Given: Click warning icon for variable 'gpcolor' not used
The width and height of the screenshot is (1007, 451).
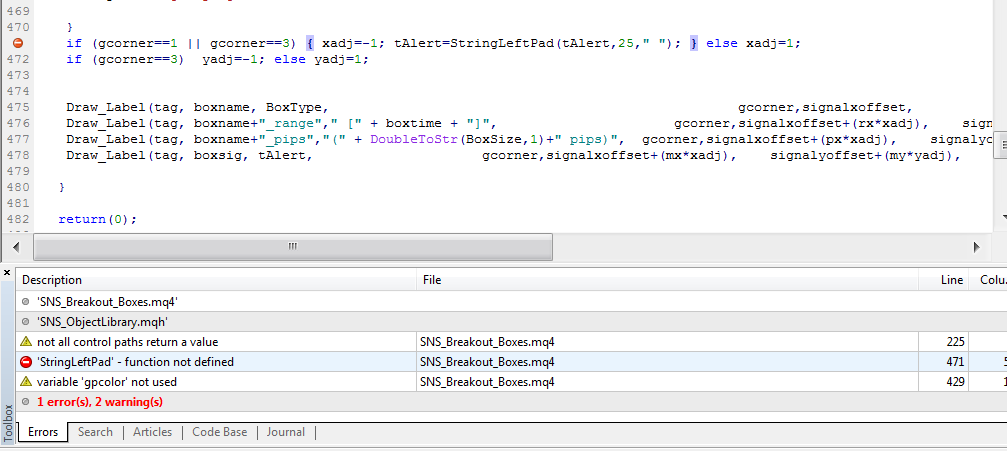Looking at the screenshot, I should tap(26, 382).
